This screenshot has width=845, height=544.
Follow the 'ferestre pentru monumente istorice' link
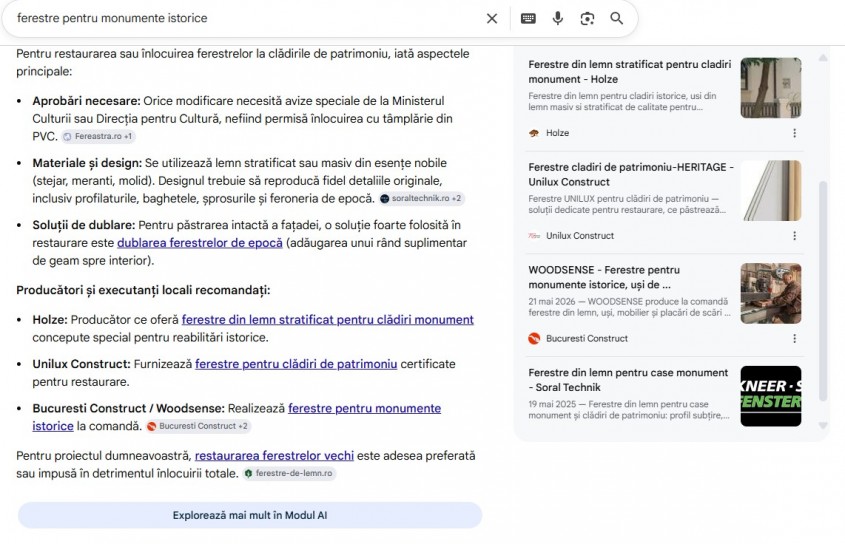[x=364, y=408]
